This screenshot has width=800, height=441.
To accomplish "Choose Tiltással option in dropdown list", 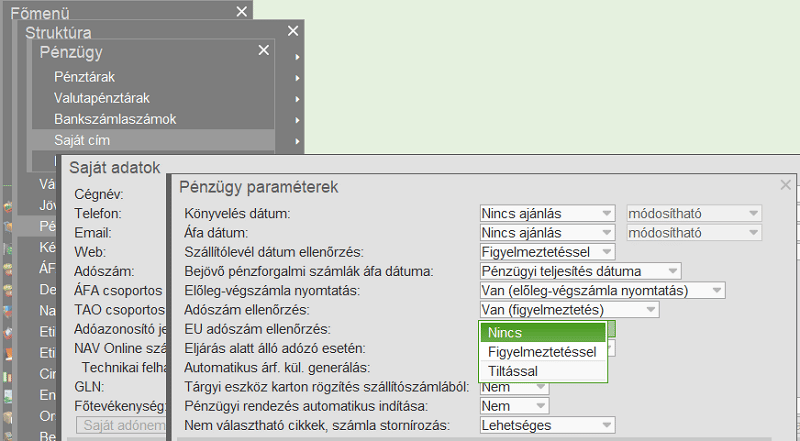I will click(x=543, y=371).
